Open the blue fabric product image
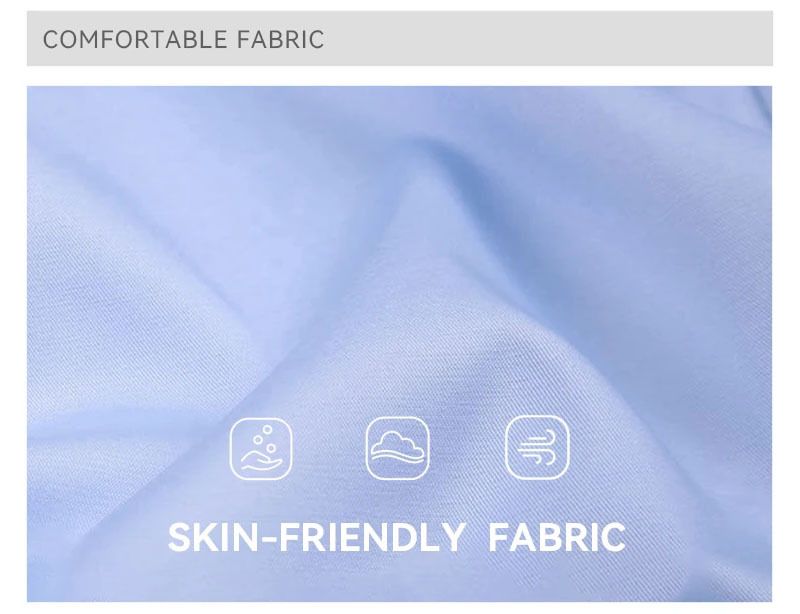Image resolution: width=800 pixels, height=614 pixels. pyautogui.click(x=399, y=343)
